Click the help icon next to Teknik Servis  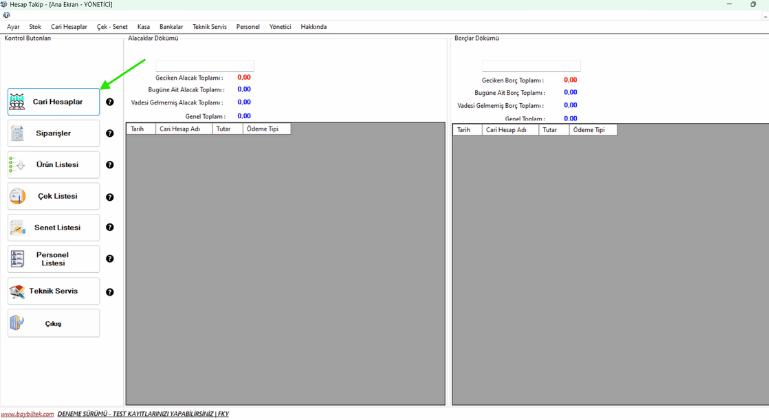coord(110,292)
